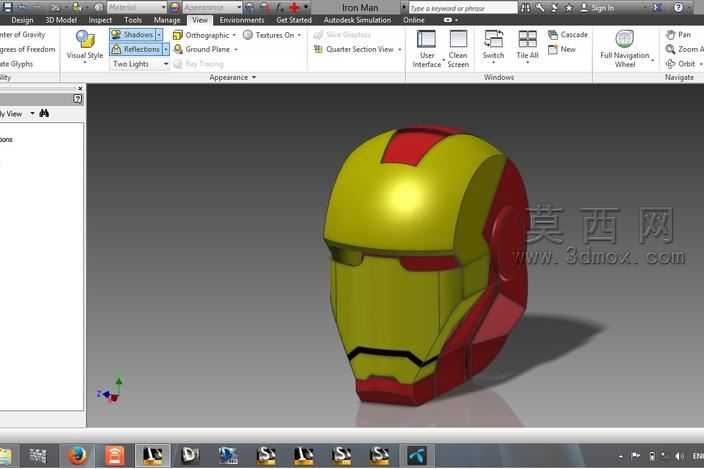Switch to the Environments tab
704x469 pixels.
tap(242, 20)
